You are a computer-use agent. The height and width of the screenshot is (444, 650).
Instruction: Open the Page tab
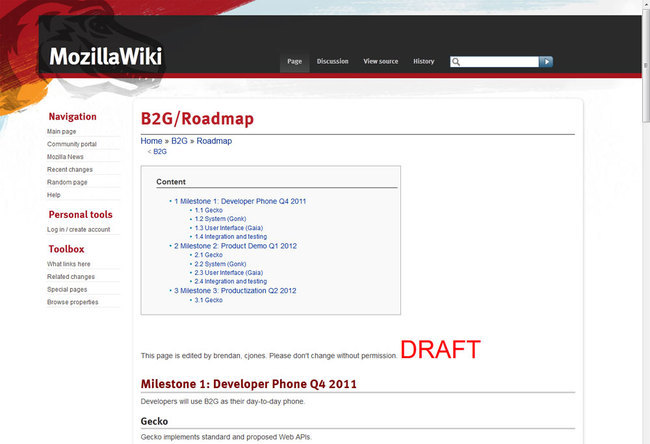point(294,61)
